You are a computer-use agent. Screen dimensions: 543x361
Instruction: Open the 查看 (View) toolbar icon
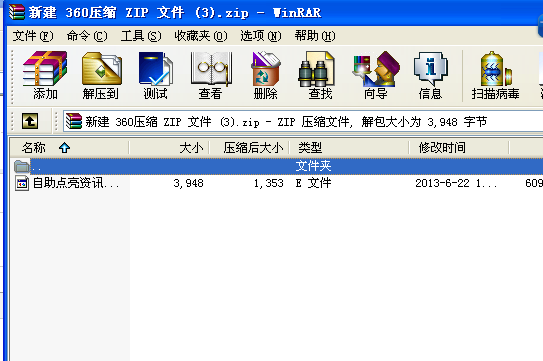coord(210,75)
